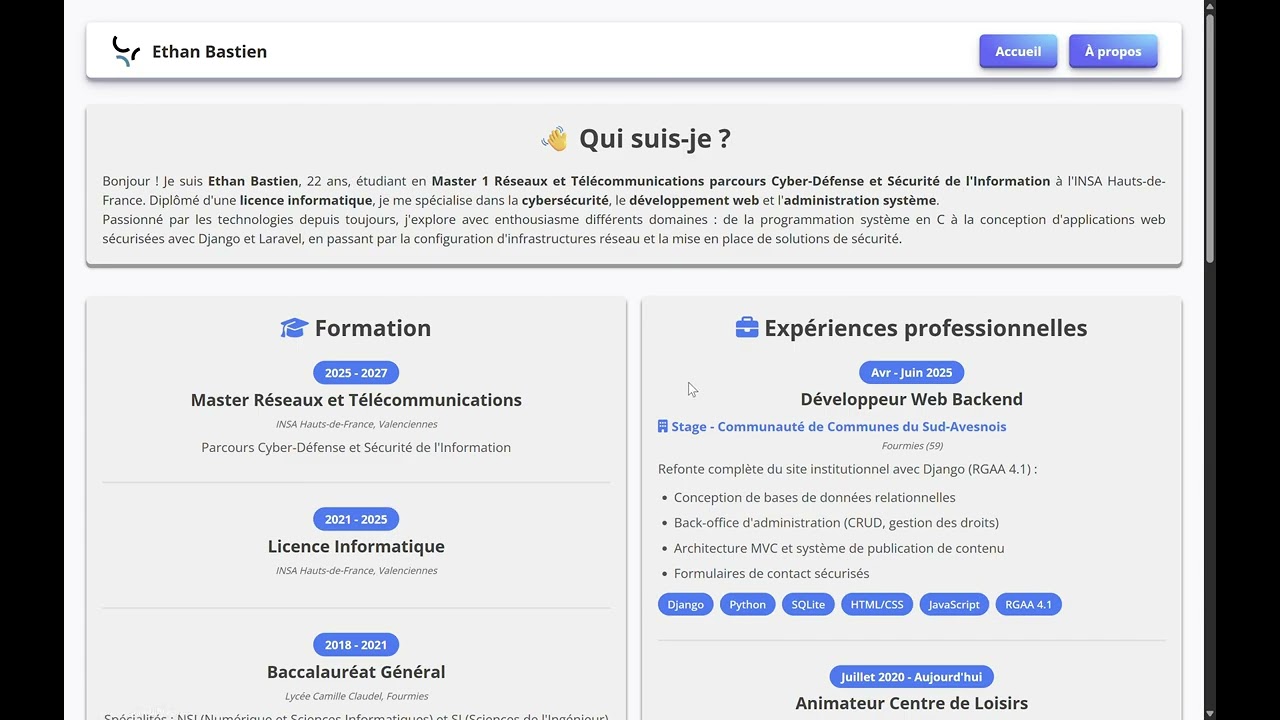Click the Django tag
The image size is (1280, 720).
coord(686,604)
